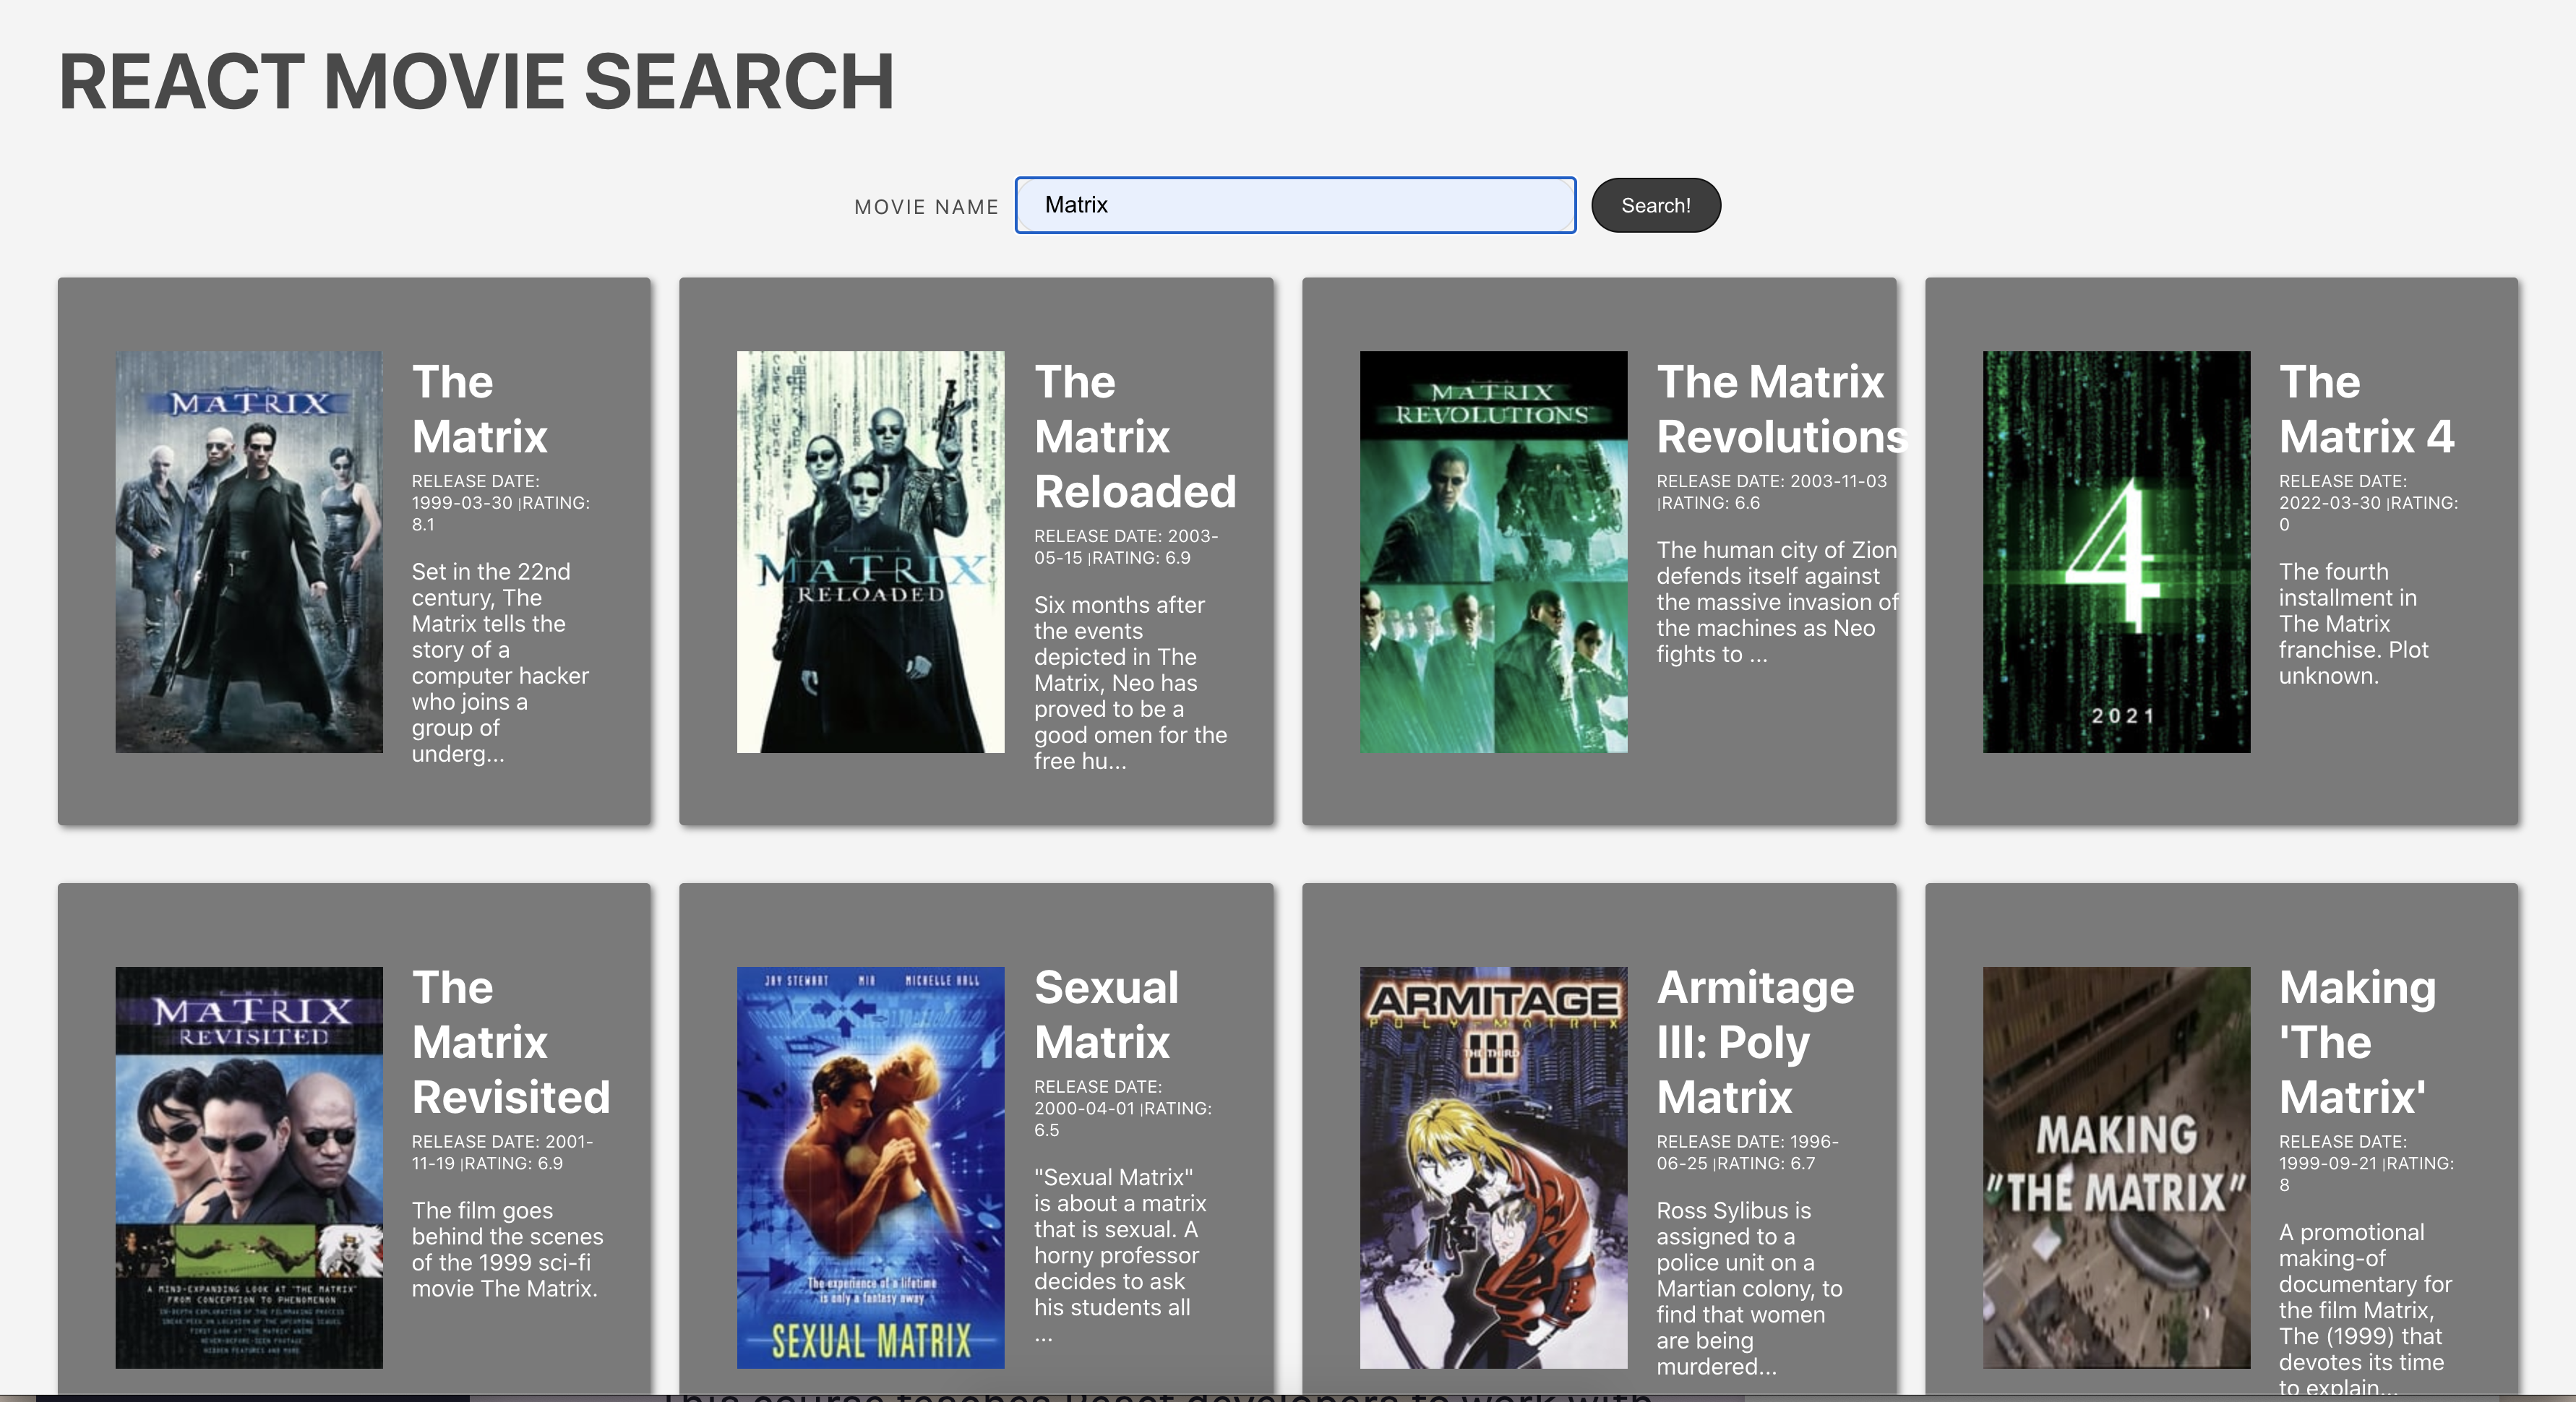The image size is (2576, 1402).
Task: Click description "A promotional making-of documentary"
Action: pos(2365,1308)
